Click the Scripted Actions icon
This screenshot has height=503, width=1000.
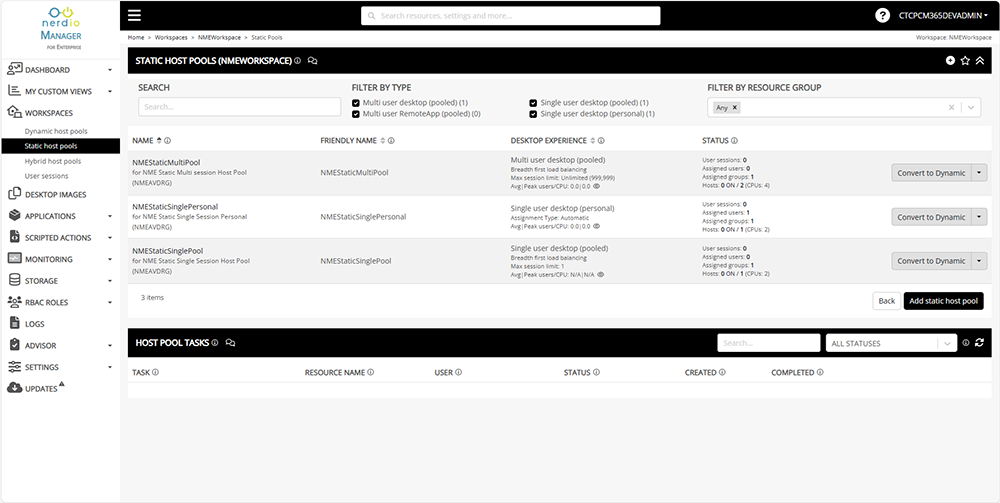point(15,237)
